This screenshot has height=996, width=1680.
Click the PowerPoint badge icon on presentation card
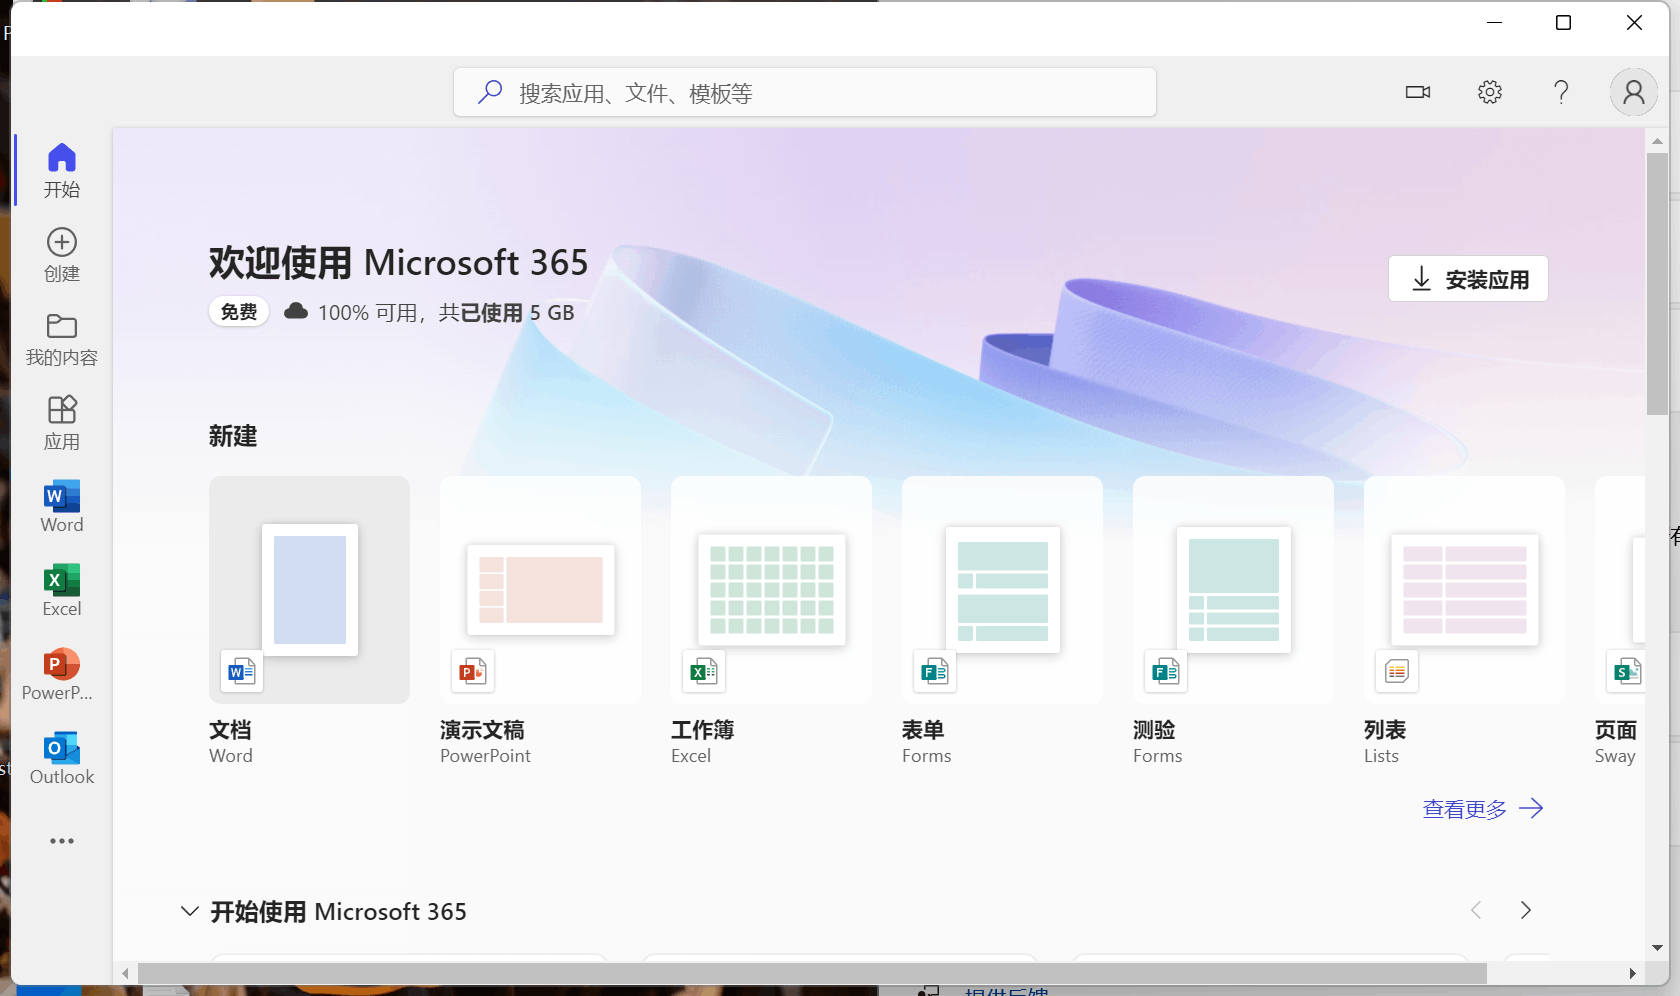pyautogui.click(x=472, y=672)
